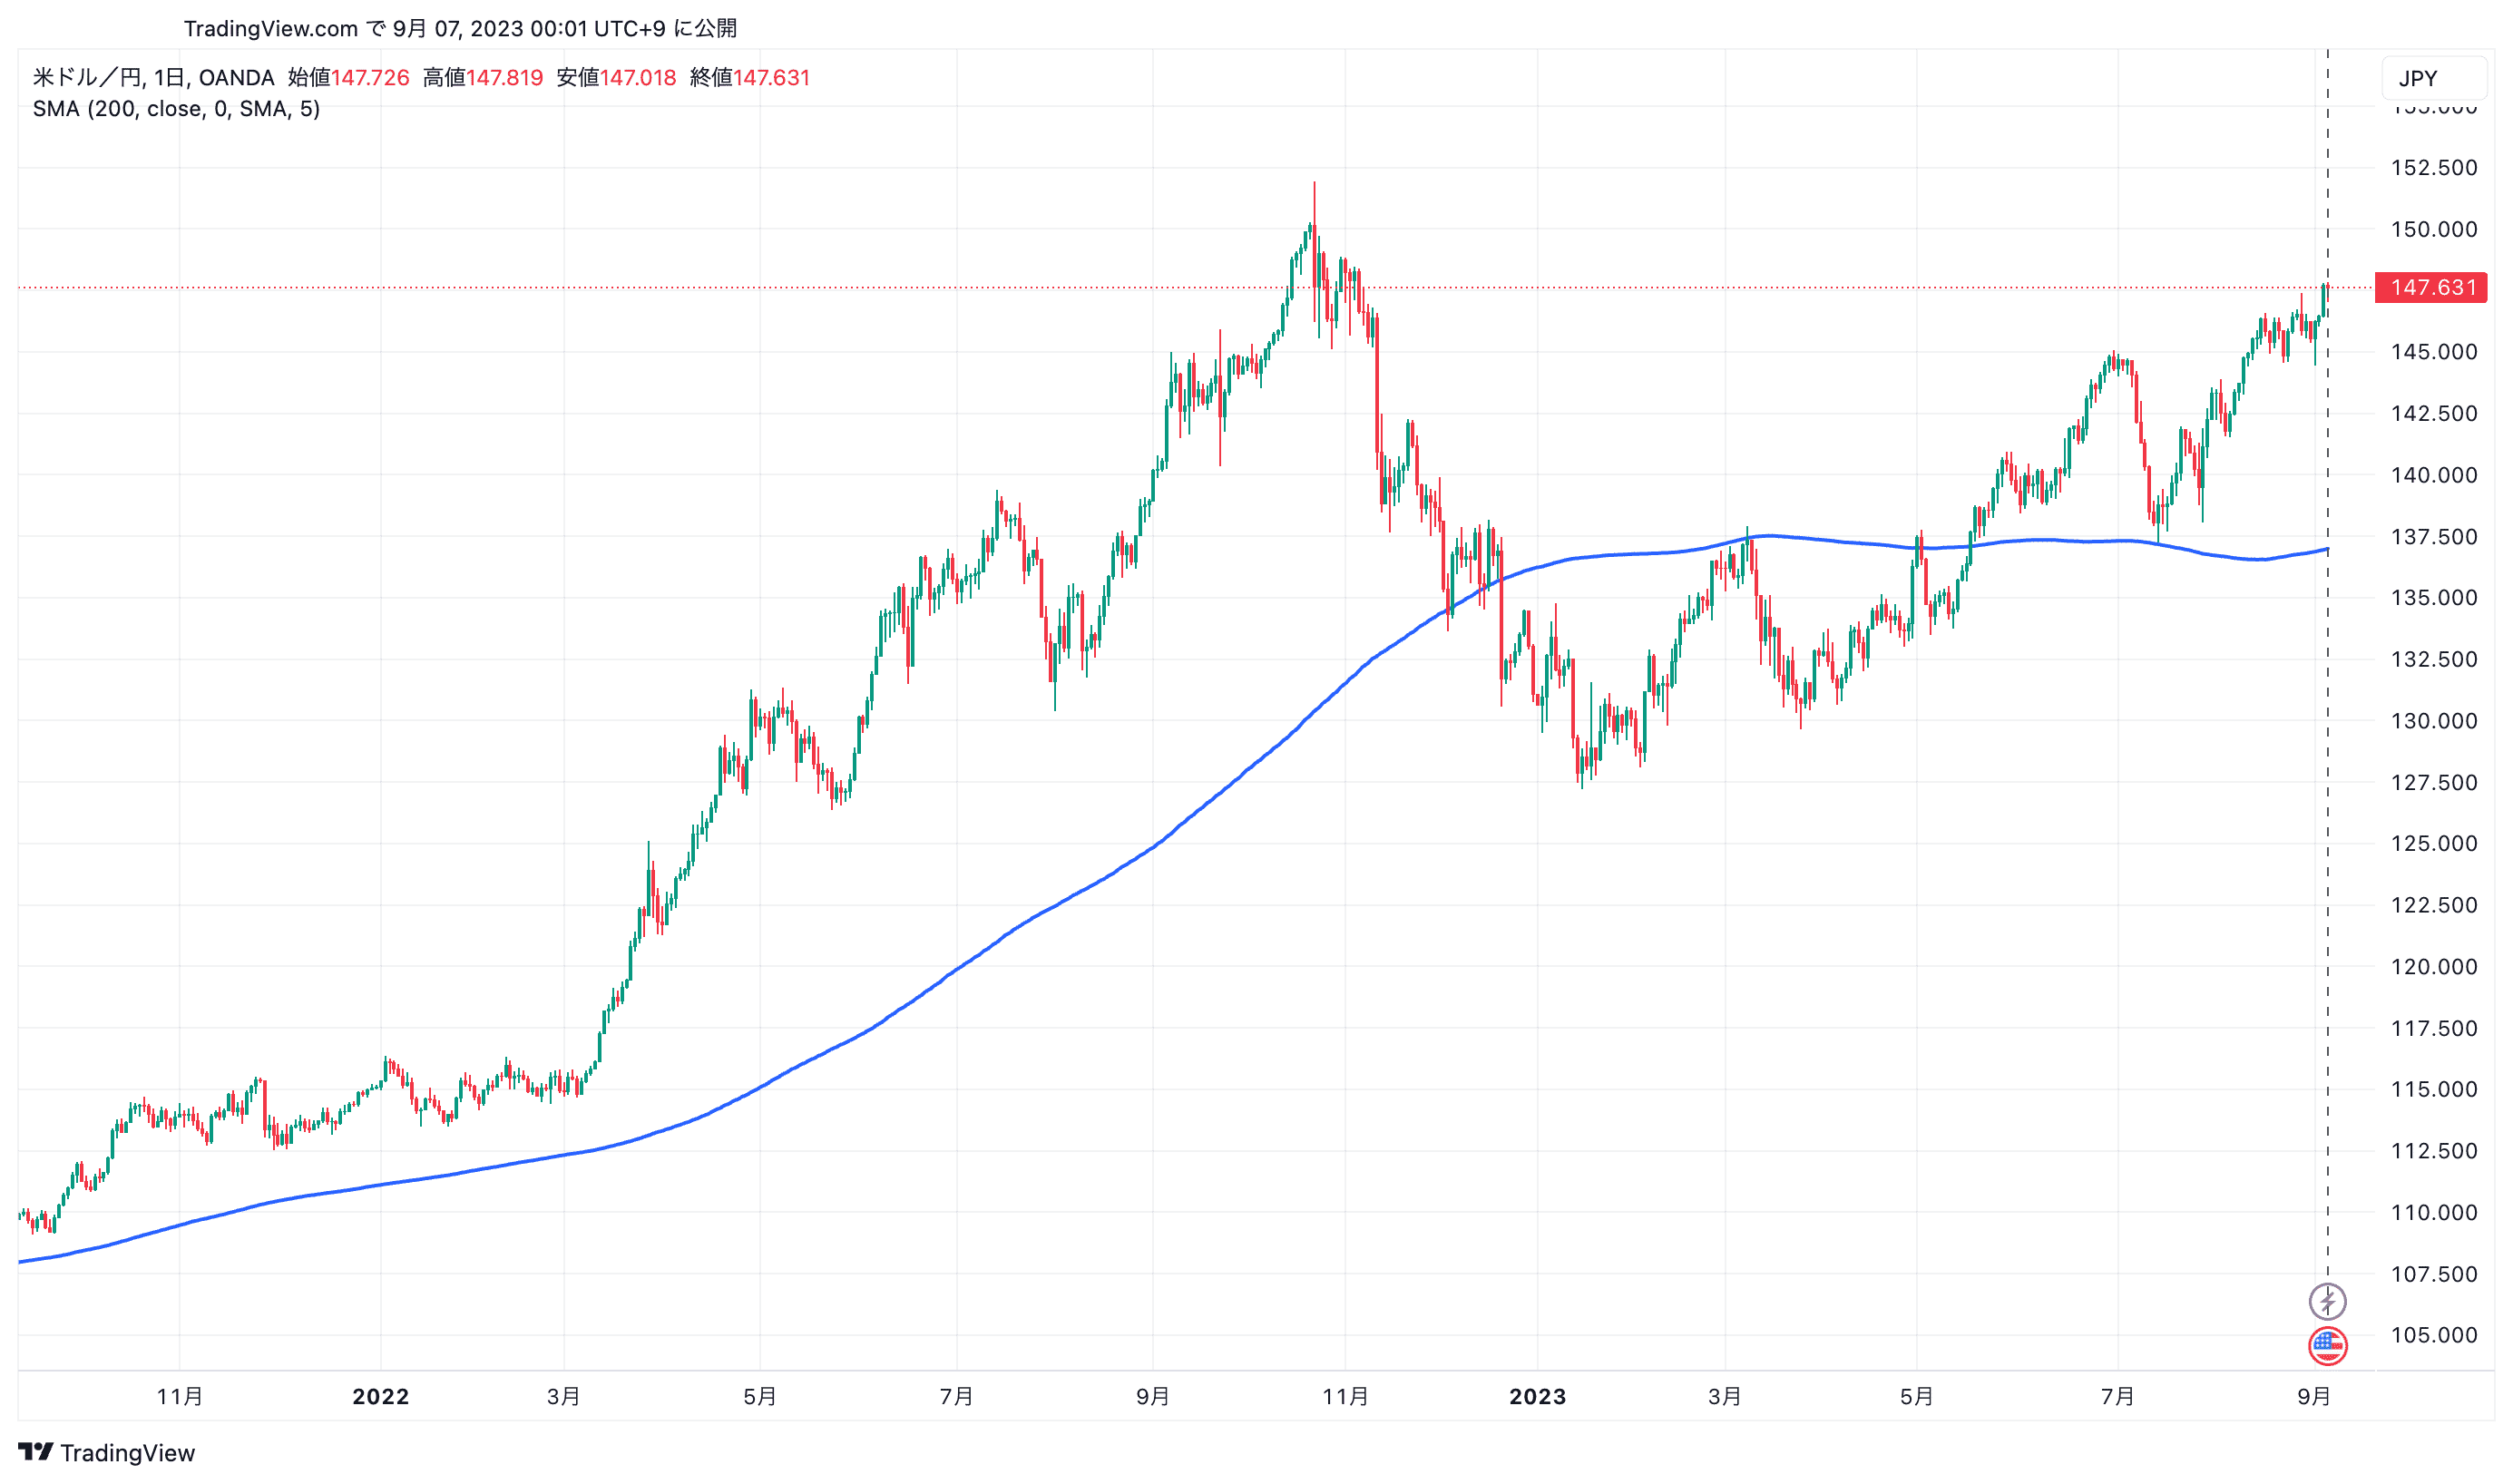2513x1484 pixels.
Task: Click the 127.500 price axis label
Action: pos(2433,782)
